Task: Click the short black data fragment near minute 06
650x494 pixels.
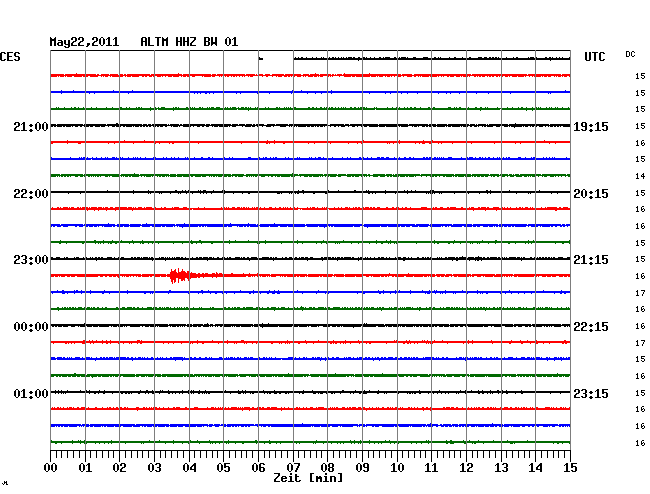Action: pyautogui.click(x=261, y=59)
